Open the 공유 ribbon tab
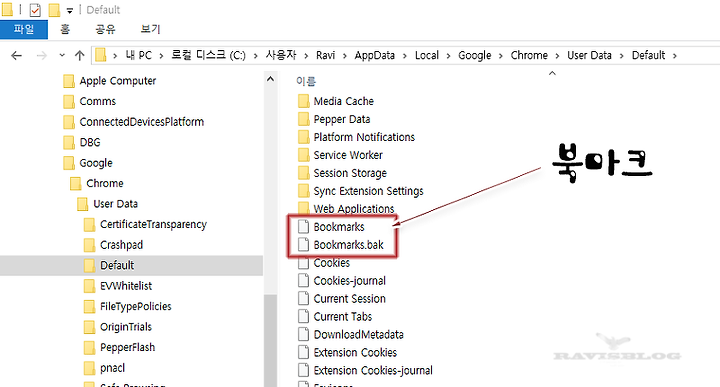 [105, 29]
